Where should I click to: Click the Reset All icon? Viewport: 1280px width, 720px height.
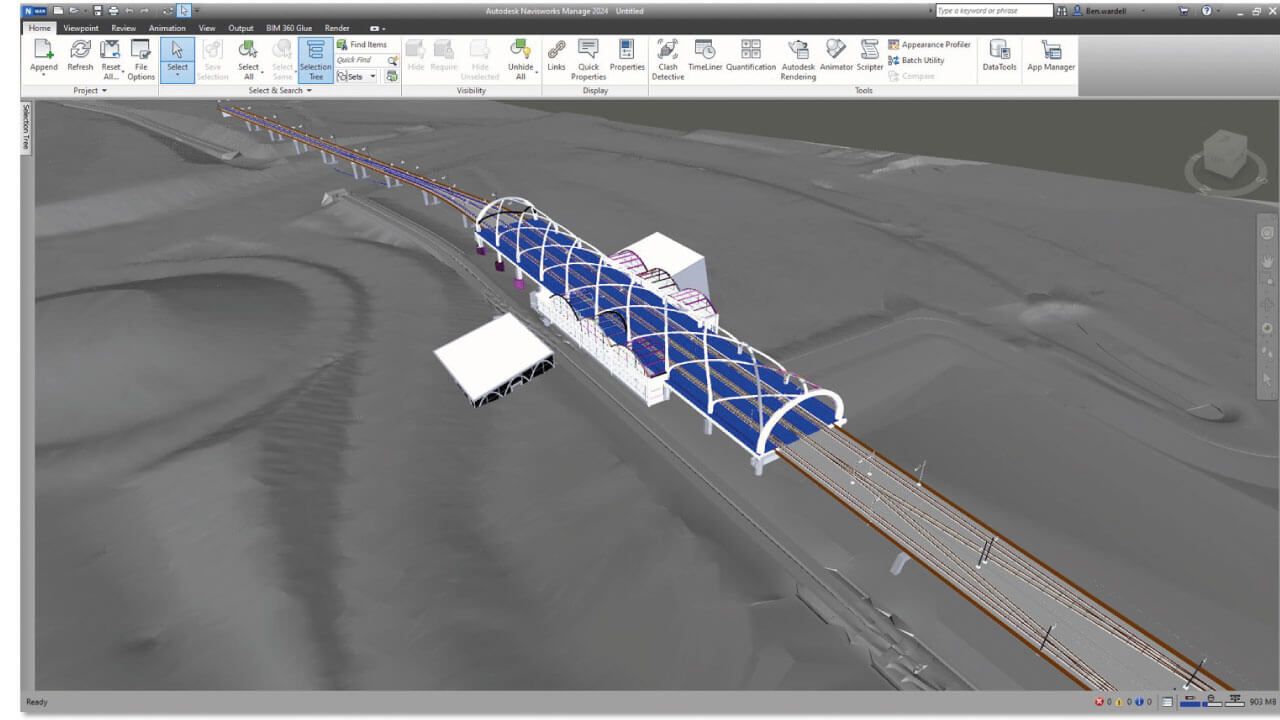[x=110, y=50]
